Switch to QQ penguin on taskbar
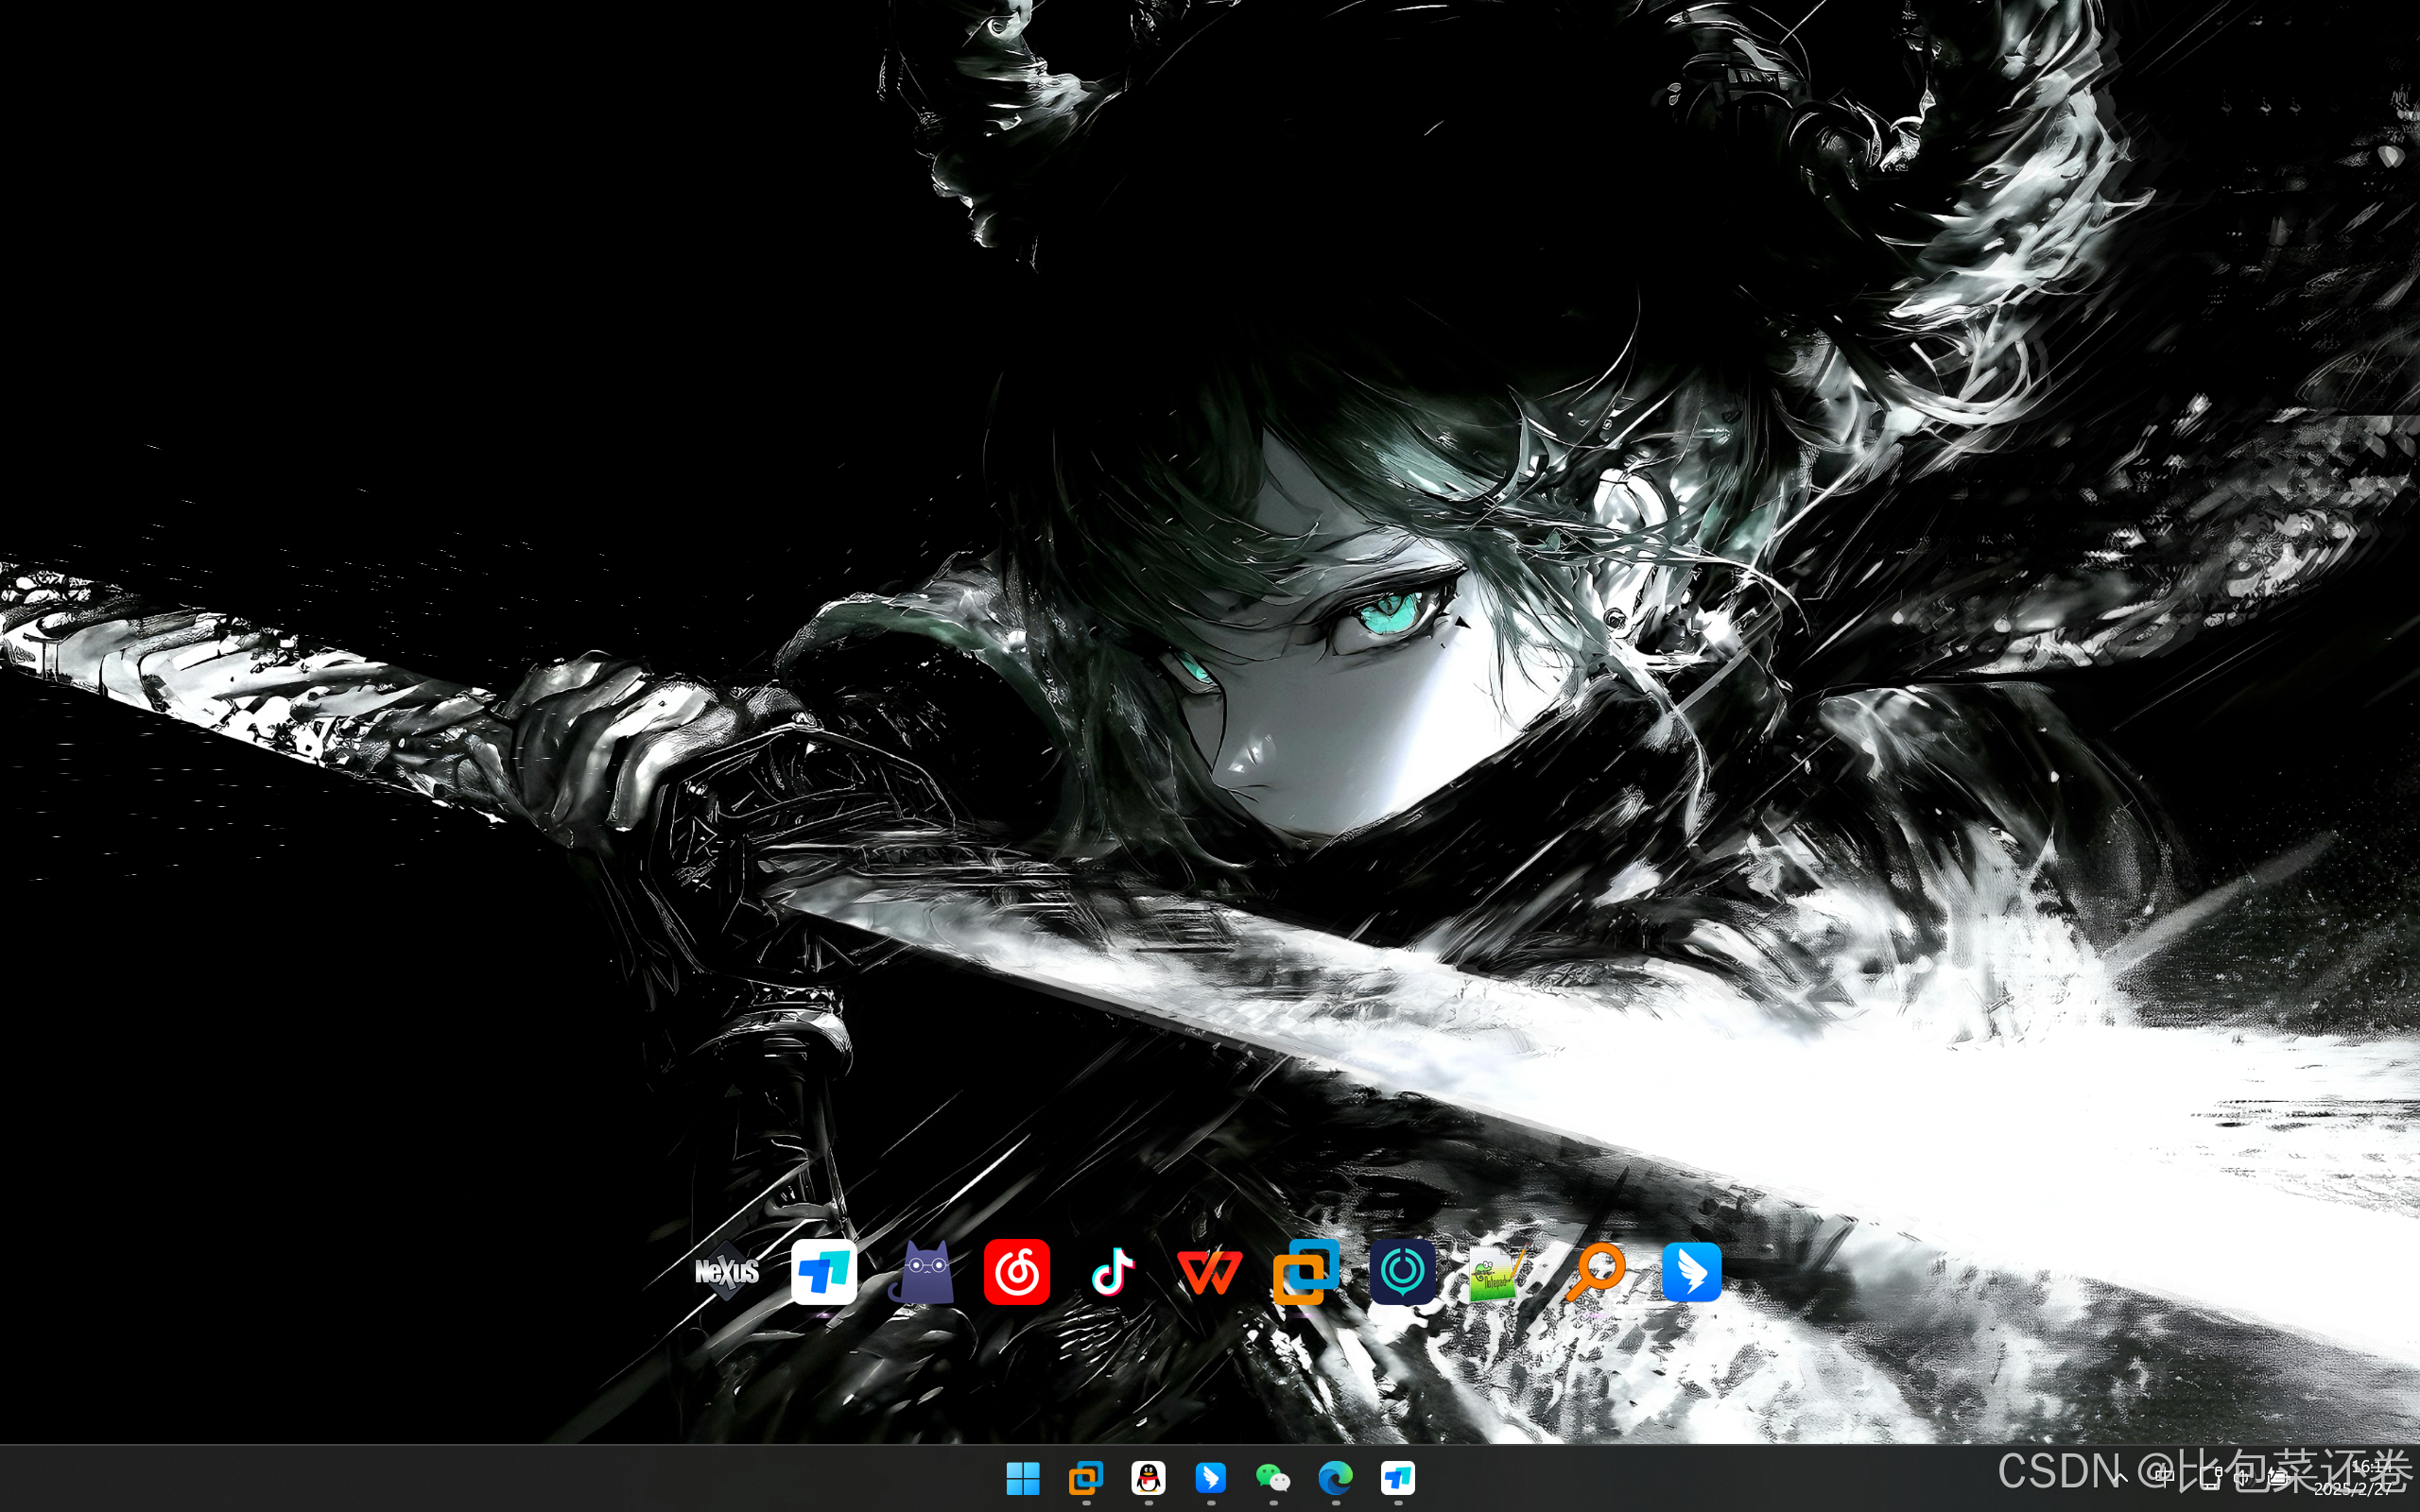 click(1148, 1477)
